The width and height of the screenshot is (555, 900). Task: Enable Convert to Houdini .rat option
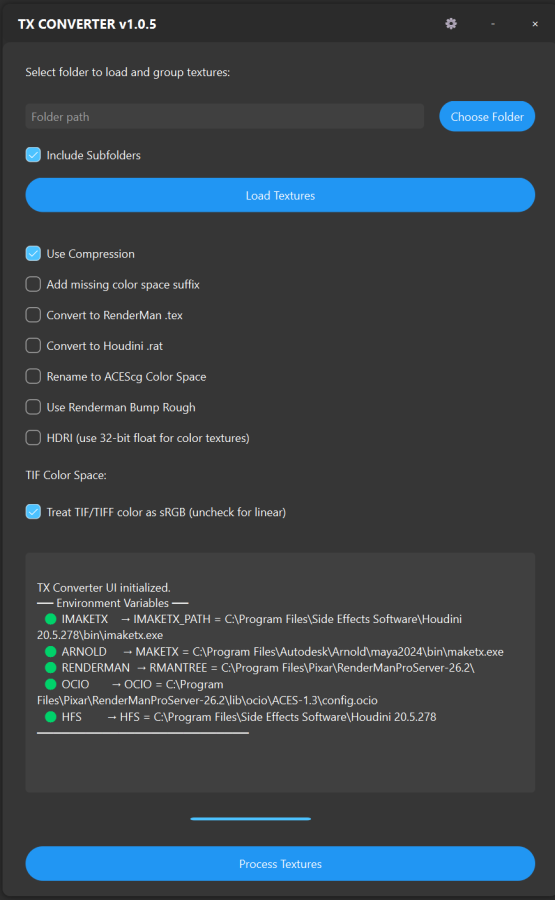coord(33,346)
